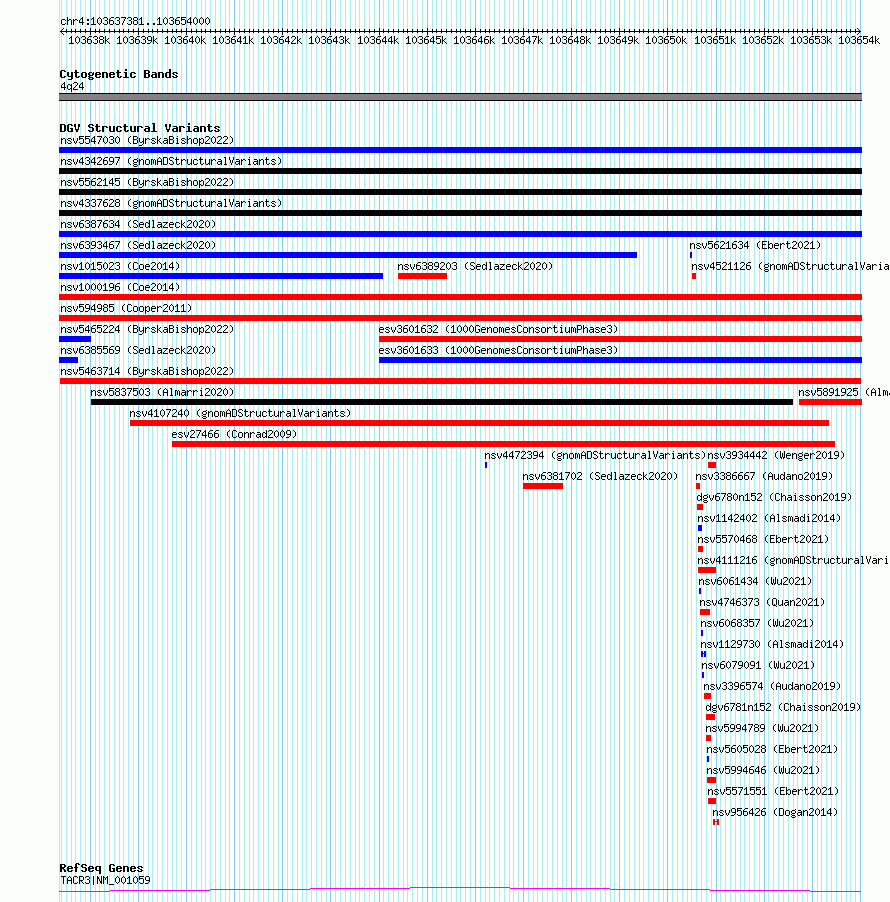The width and height of the screenshot is (890, 902).
Task: Click the 103654k ruler position label
Action: (858, 40)
